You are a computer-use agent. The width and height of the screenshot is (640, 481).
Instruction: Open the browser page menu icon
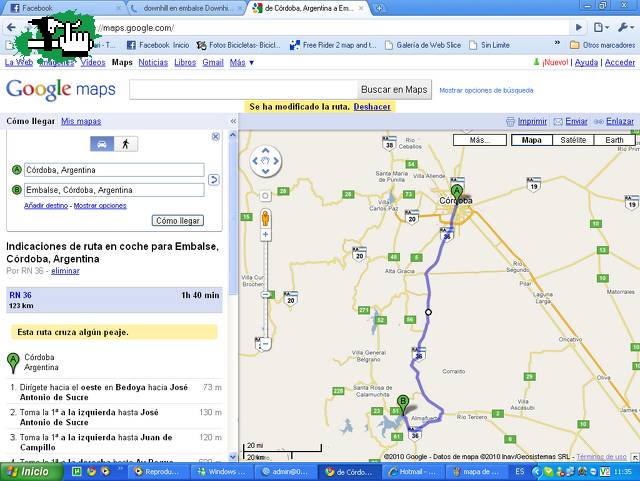[x=601, y=27]
